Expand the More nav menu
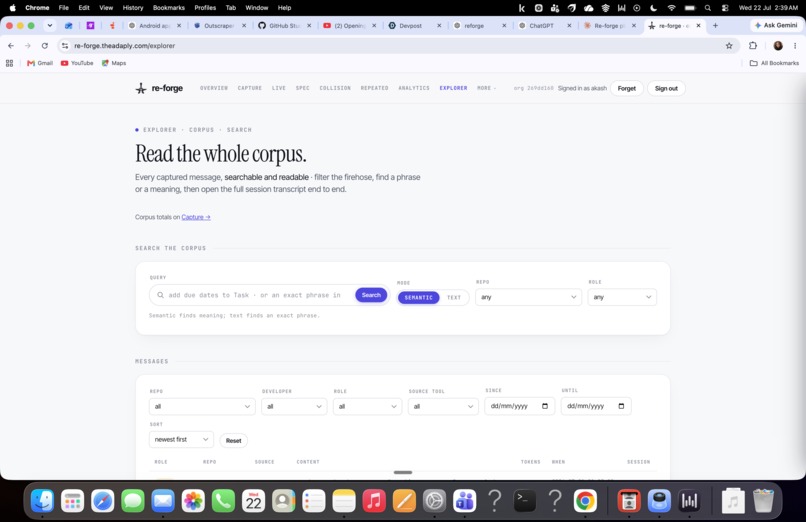Image resolution: width=806 pixels, height=522 pixels. pyautogui.click(x=486, y=88)
